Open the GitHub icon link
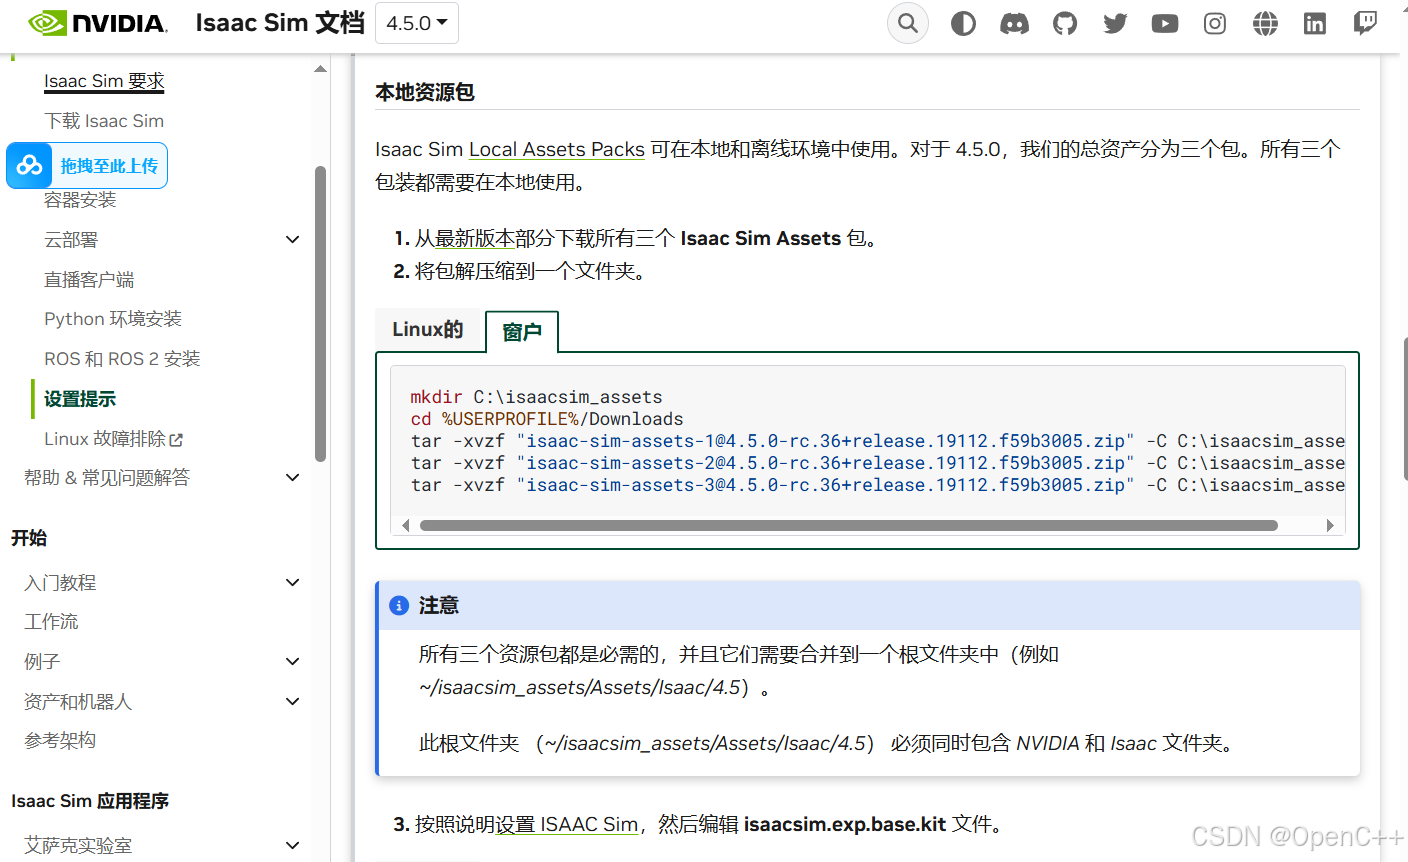 click(1065, 23)
